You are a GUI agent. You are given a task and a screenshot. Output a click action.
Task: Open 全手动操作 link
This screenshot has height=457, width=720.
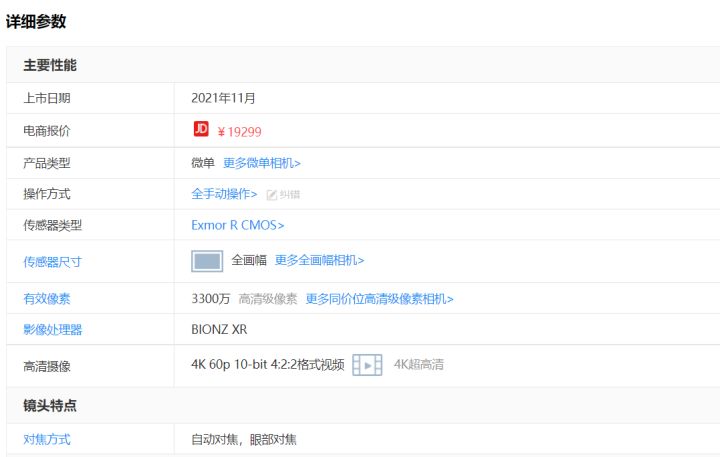[x=224, y=194]
